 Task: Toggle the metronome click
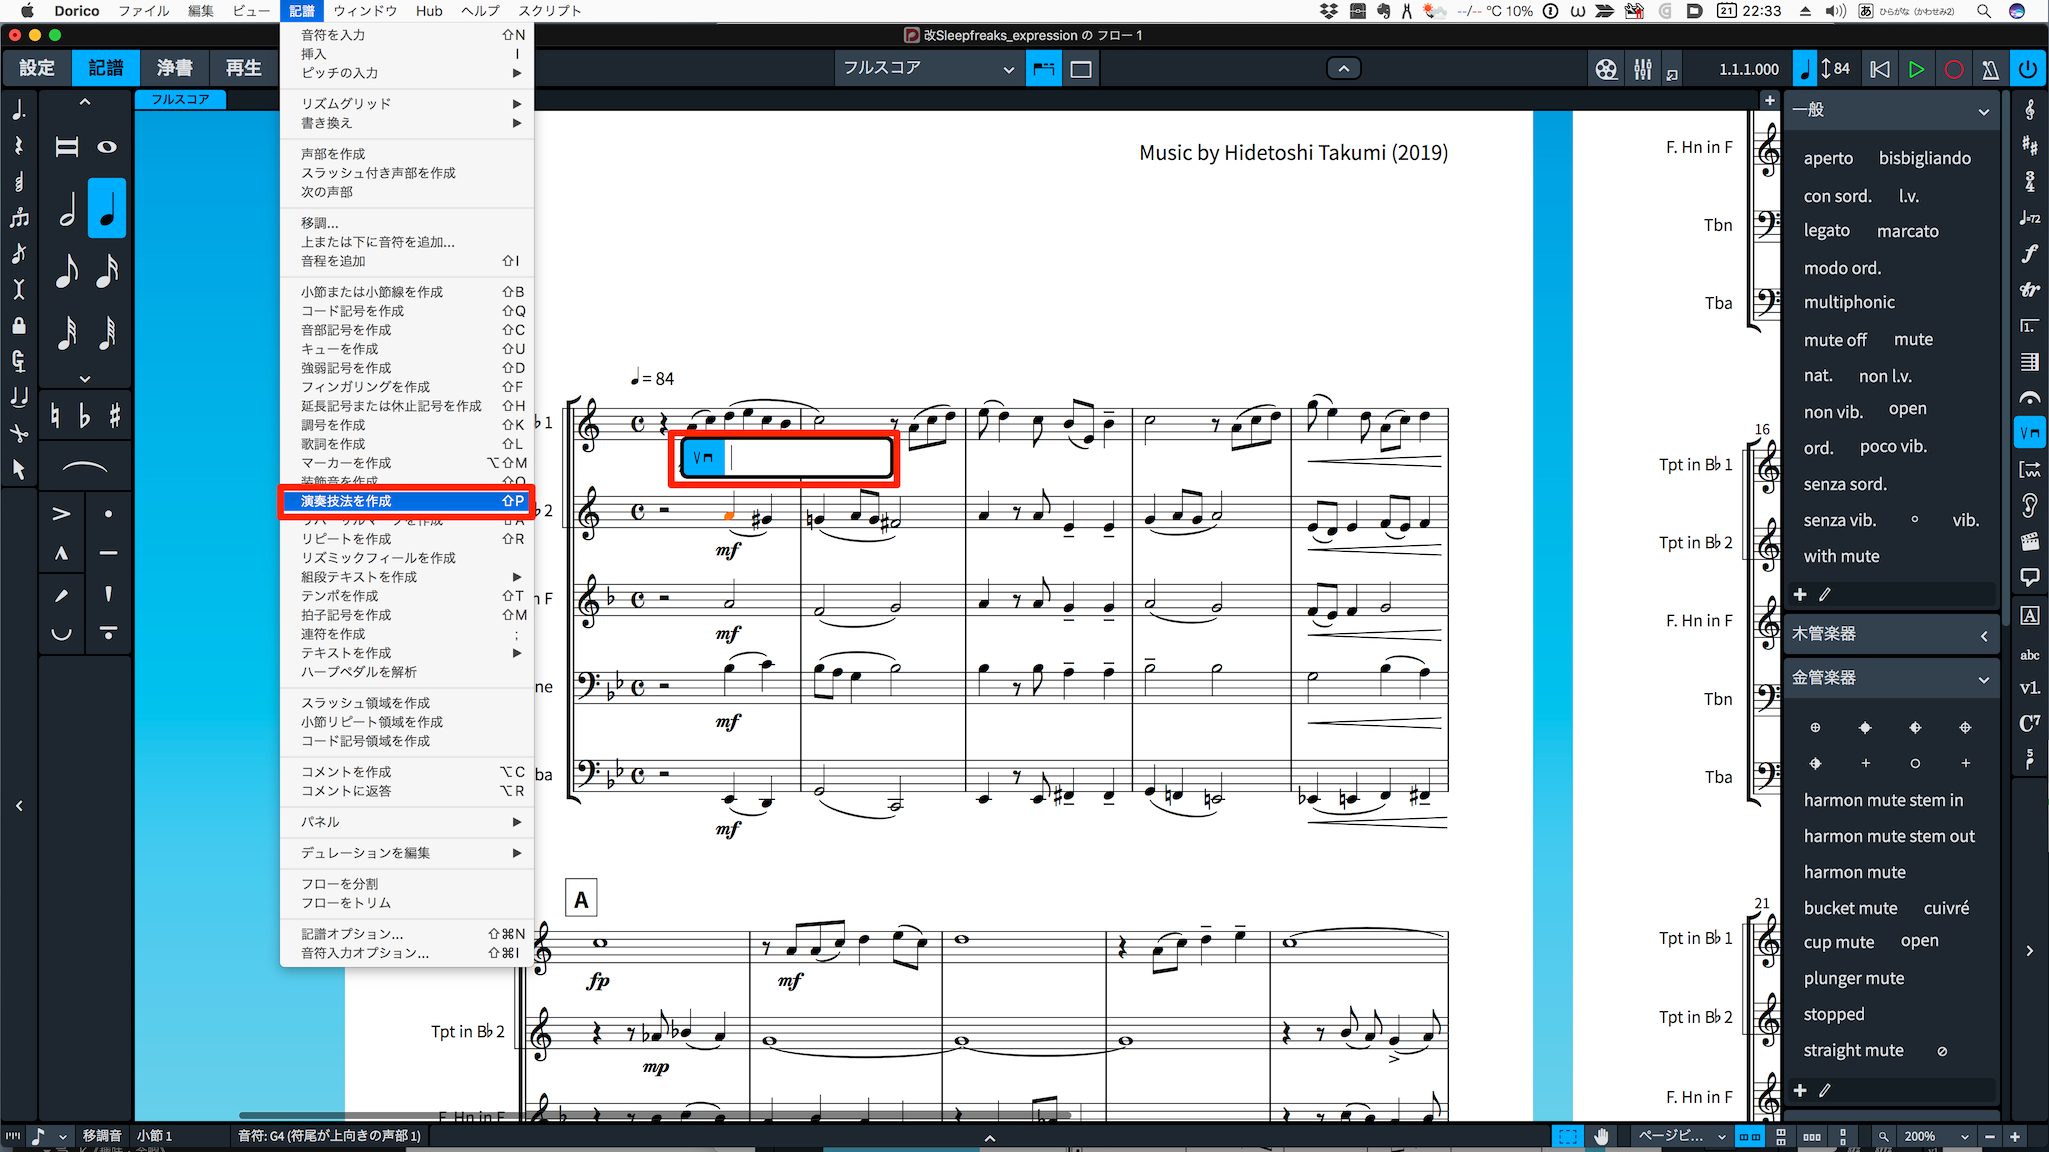pyautogui.click(x=1990, y=69)
